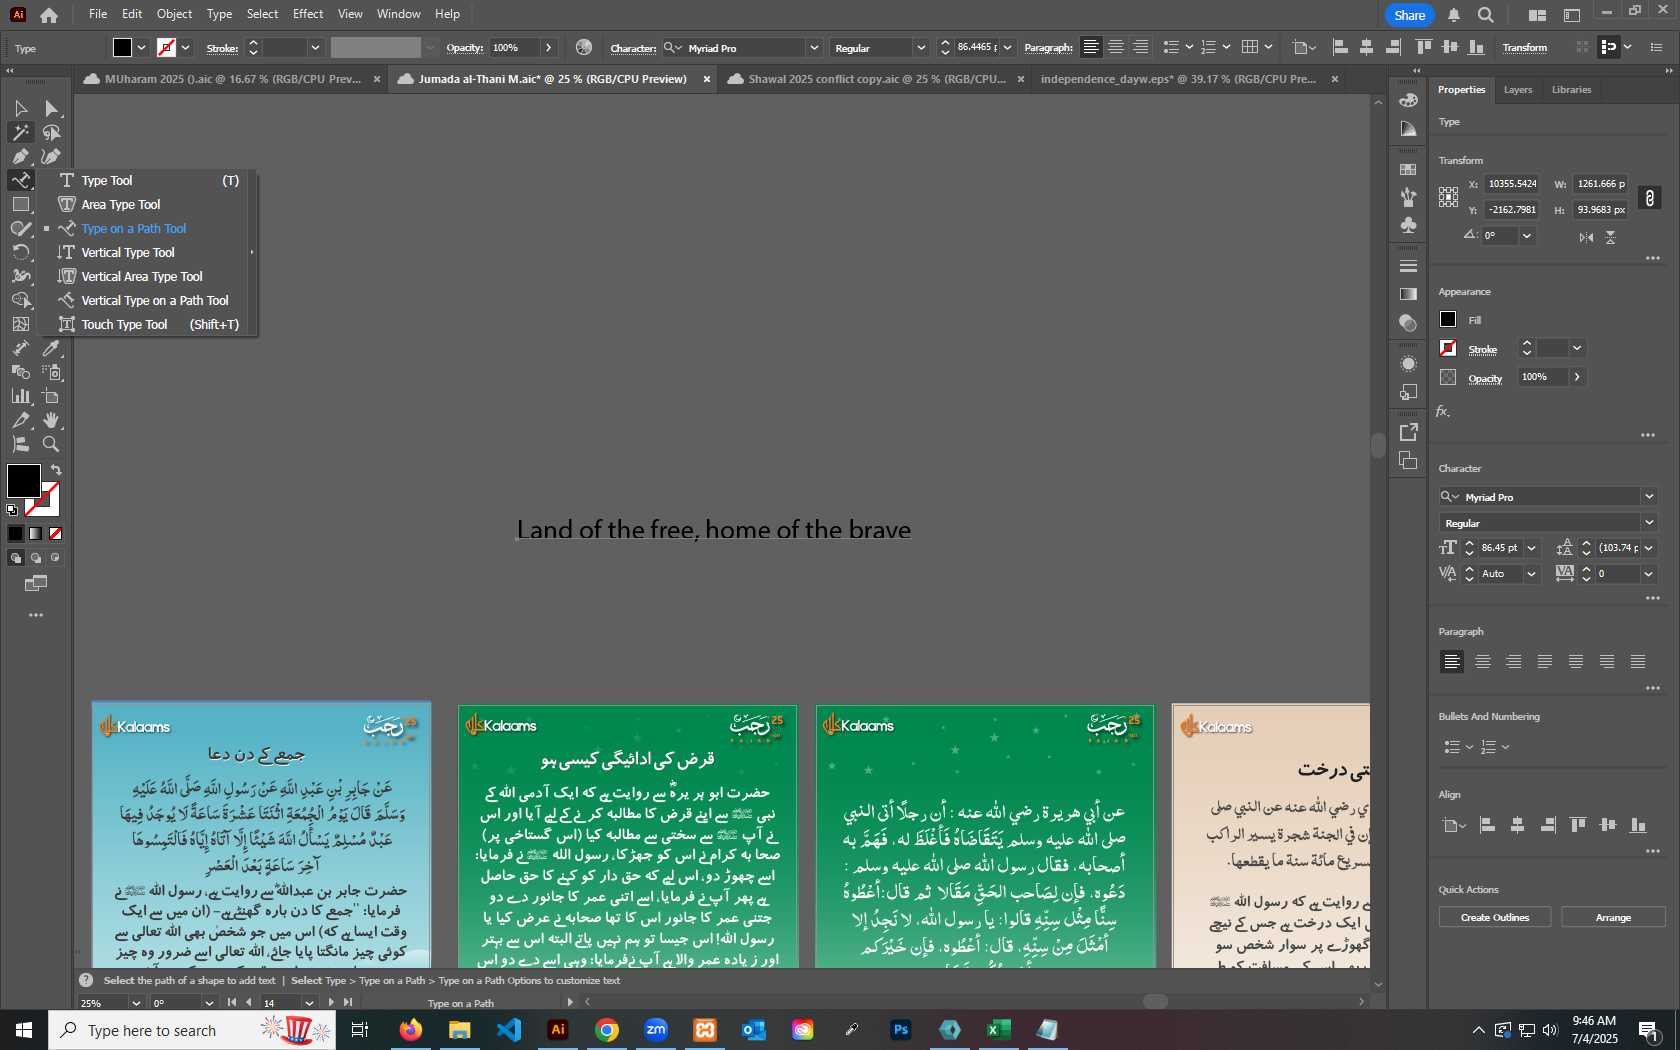
Task: Open the Stroke panel lines icon
Action: [1408, 266]
